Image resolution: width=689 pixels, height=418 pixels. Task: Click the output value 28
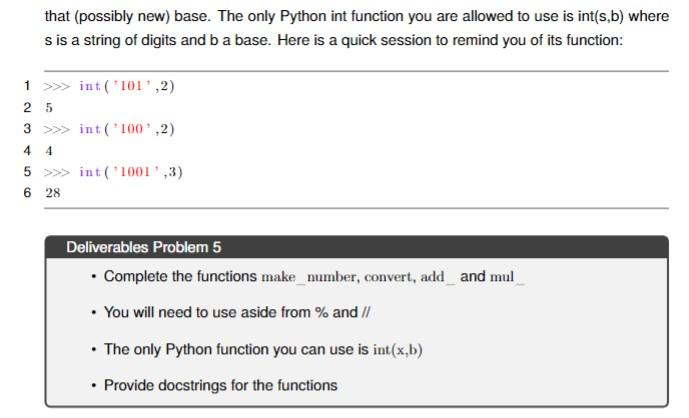click(x=53, y=193)
